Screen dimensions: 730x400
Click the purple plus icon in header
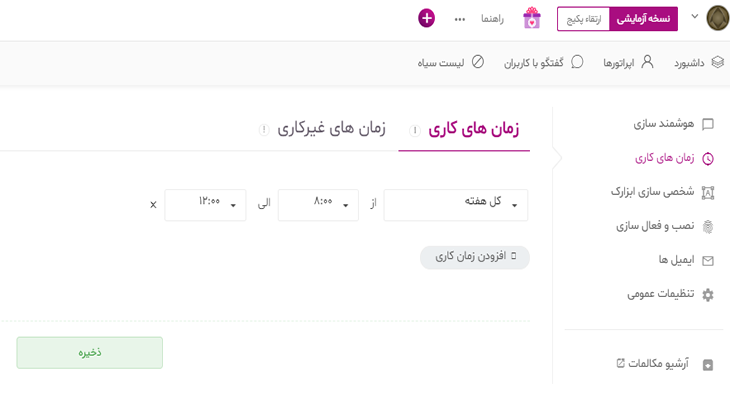(x=427, y=18)
